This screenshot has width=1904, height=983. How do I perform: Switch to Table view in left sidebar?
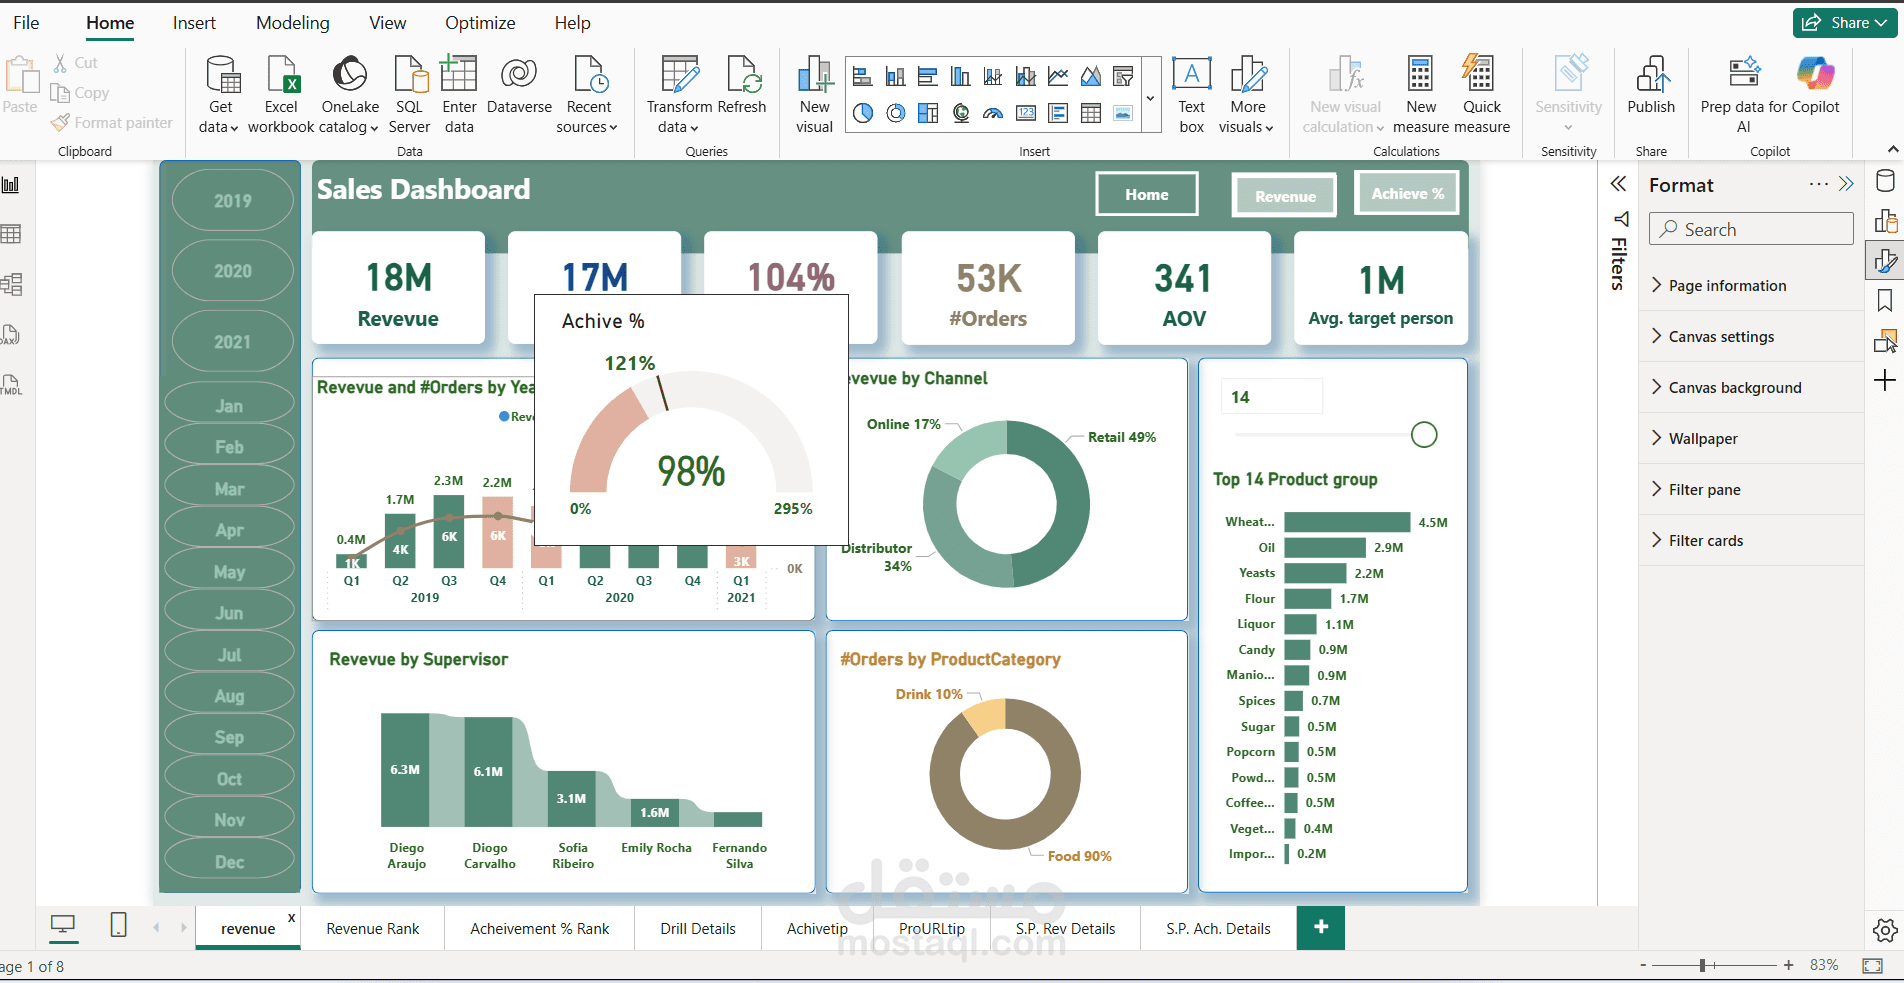pos(11,234)
